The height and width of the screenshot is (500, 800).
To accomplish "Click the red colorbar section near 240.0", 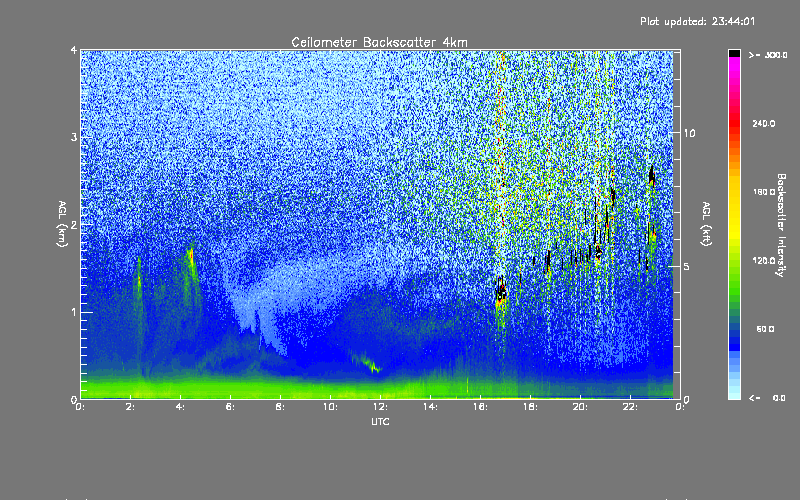I will pyautogui.click(x=734, y=124).
